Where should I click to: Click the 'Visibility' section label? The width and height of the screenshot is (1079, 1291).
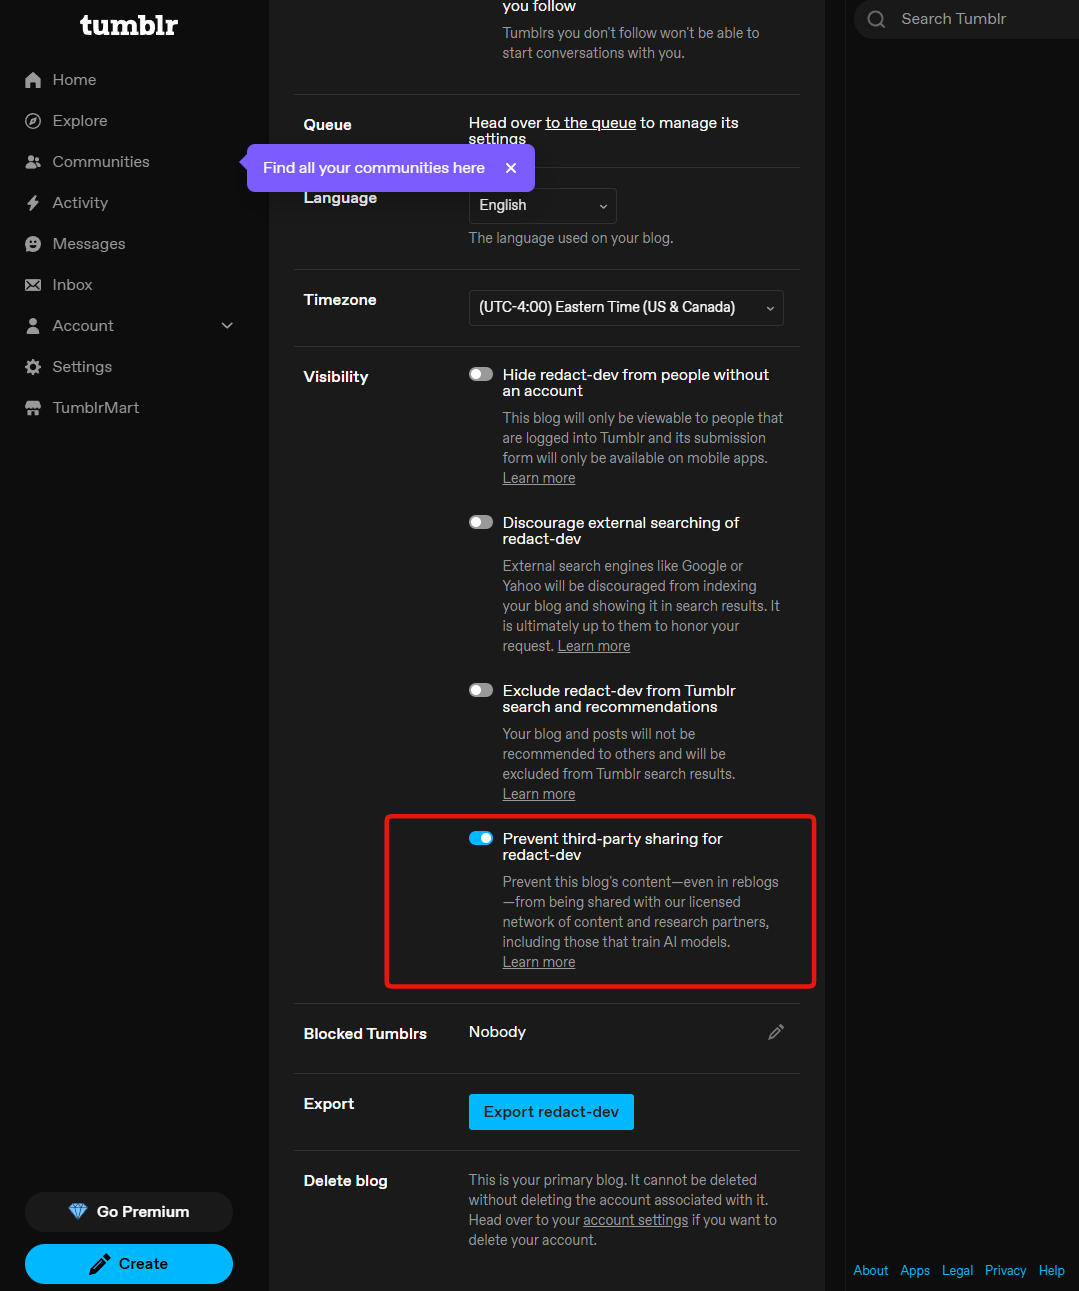click(336, 377)
